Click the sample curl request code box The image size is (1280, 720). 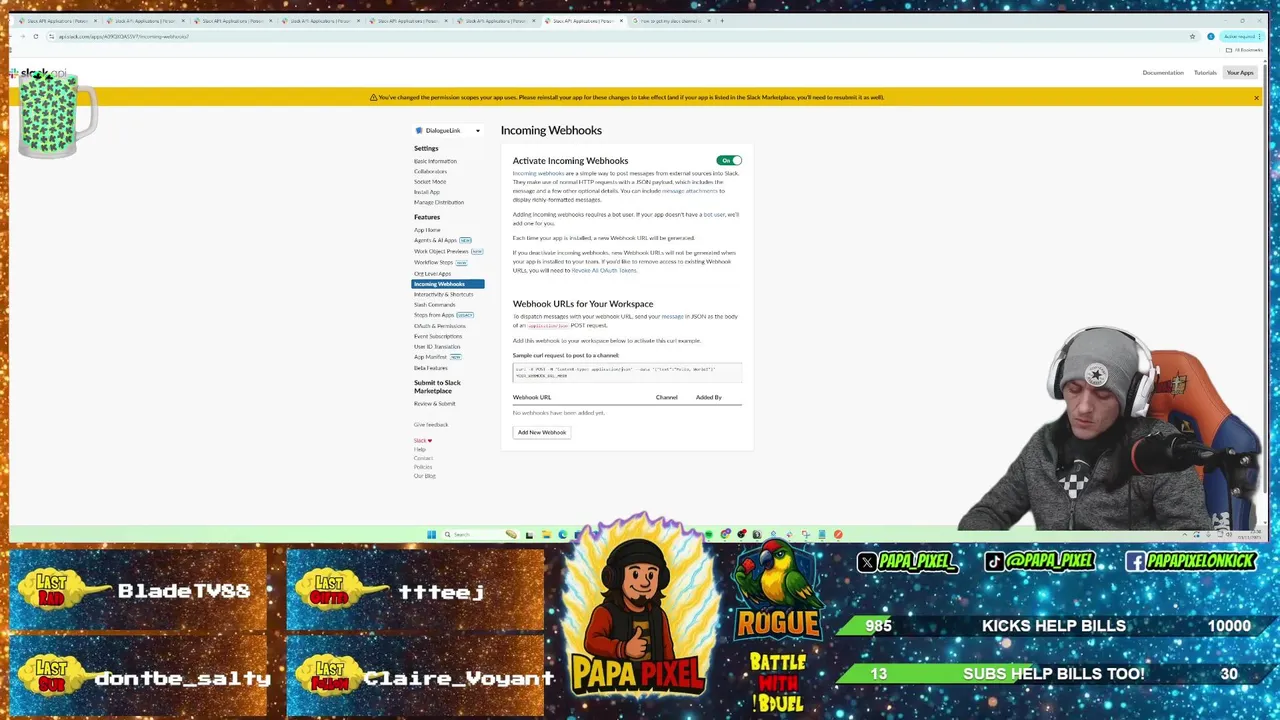(628, 372)
